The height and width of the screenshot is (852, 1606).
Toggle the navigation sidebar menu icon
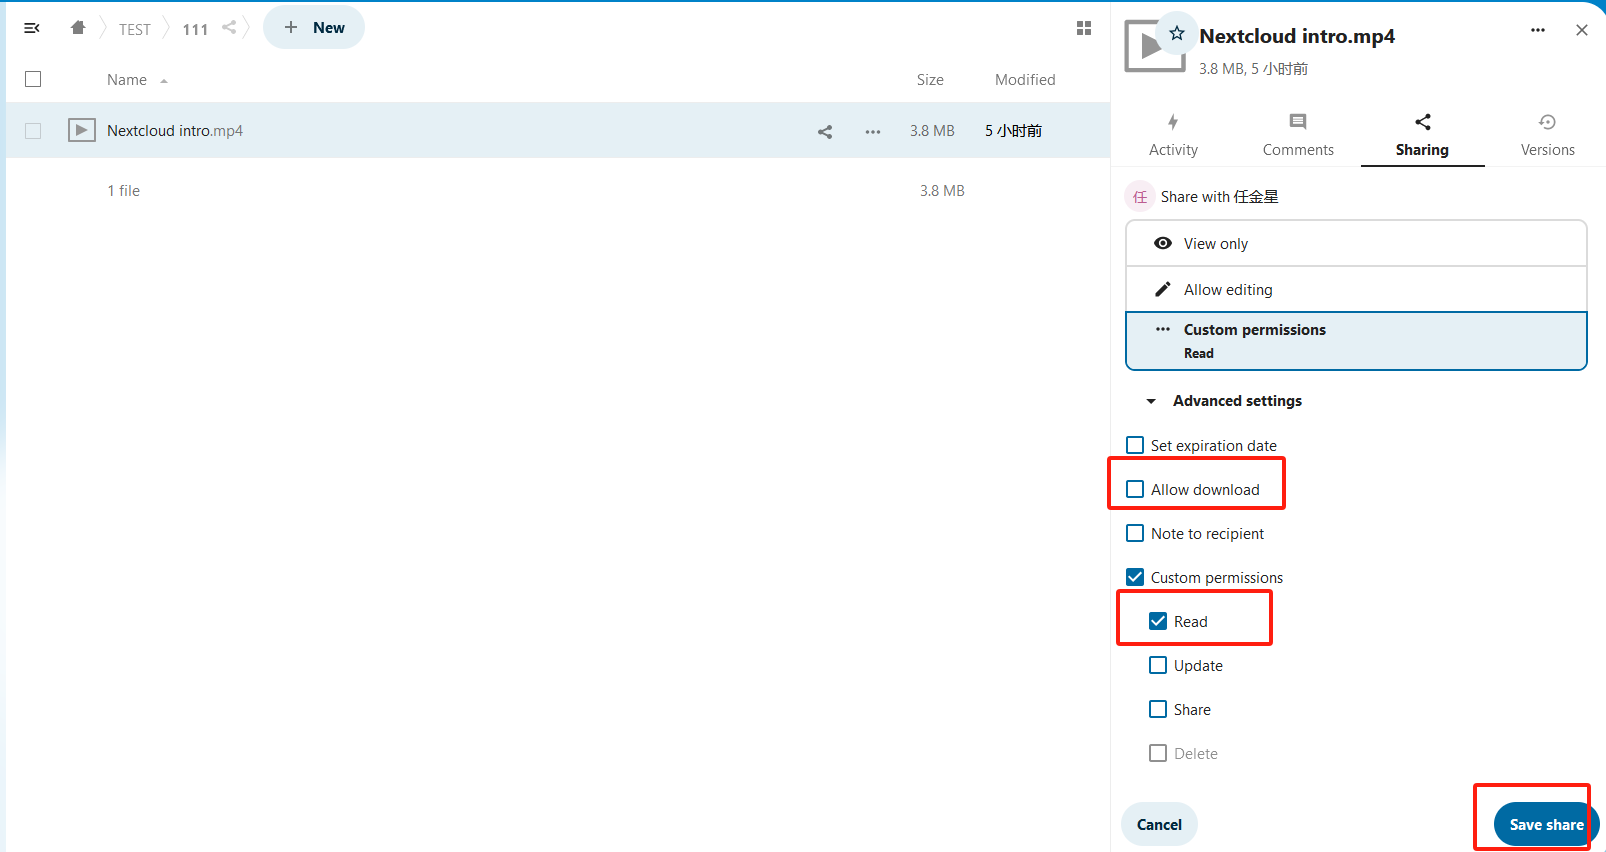pyautogui.click(x=32, y=28)
